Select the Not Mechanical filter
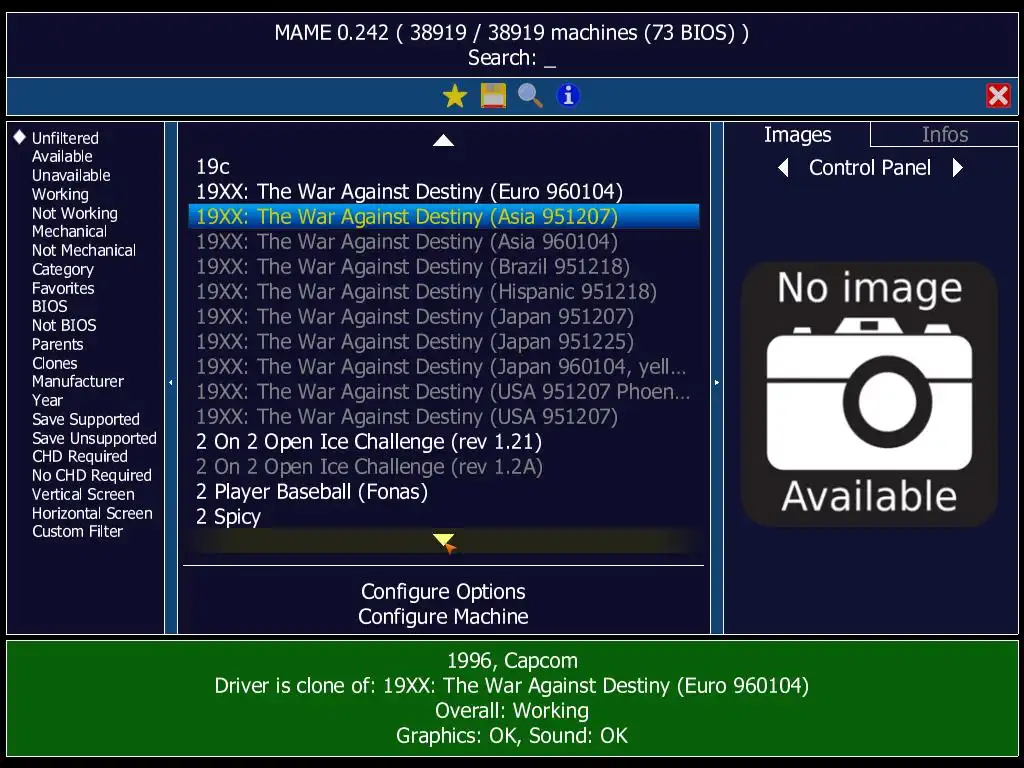The width and height of the screenshot is (1024, 768). 84,251
